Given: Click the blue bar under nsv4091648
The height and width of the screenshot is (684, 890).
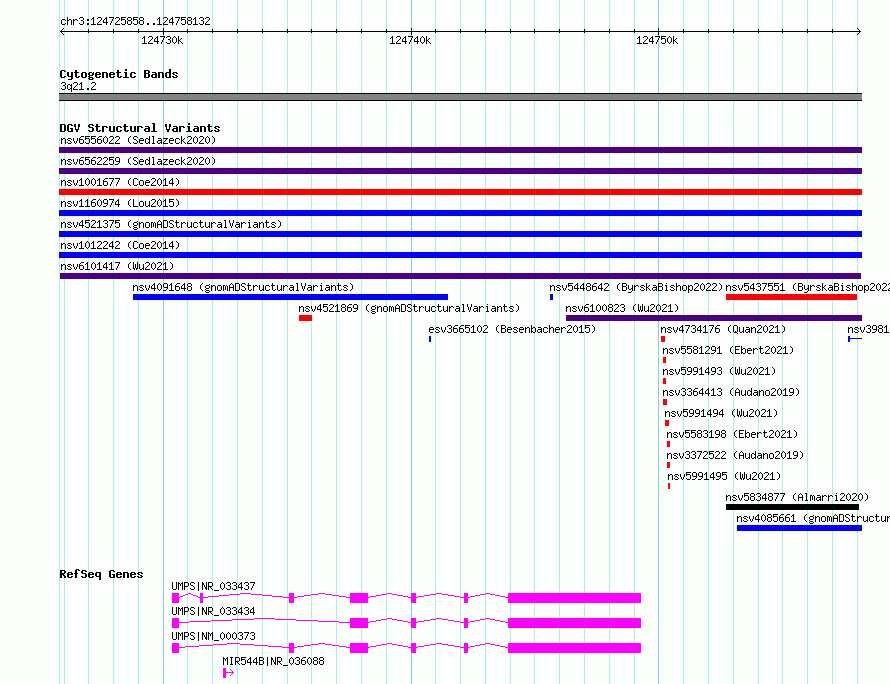Looking at the screenshot, I should (290, 297).
